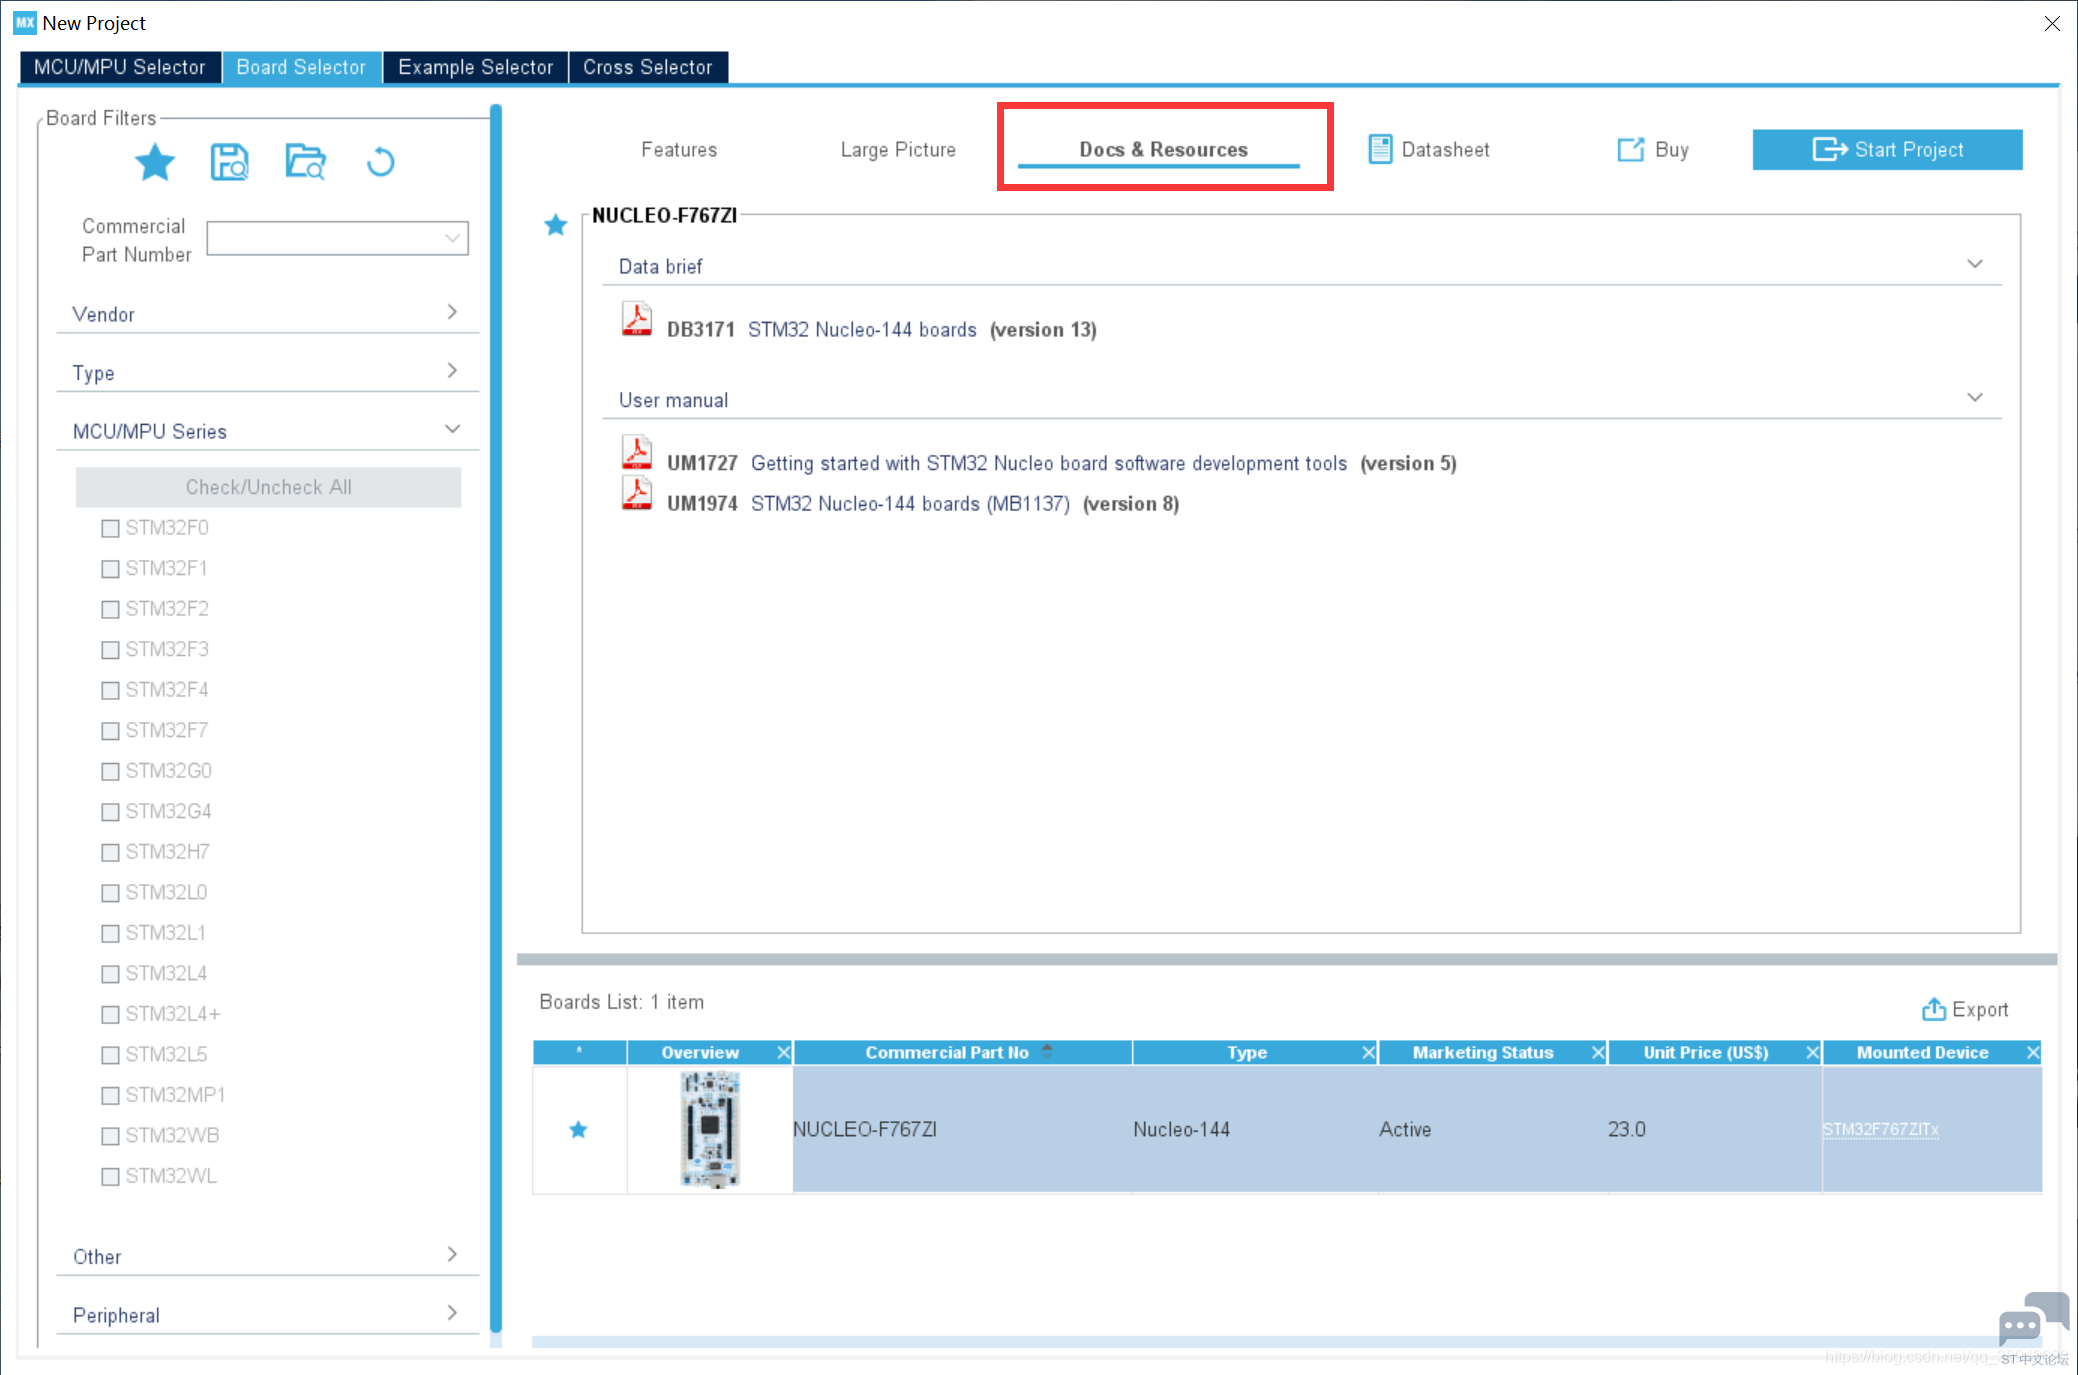Screen dimensions: 2078x1375
Task: Toggle the STM32WB series checkbox
Action: pos(110,1136)
